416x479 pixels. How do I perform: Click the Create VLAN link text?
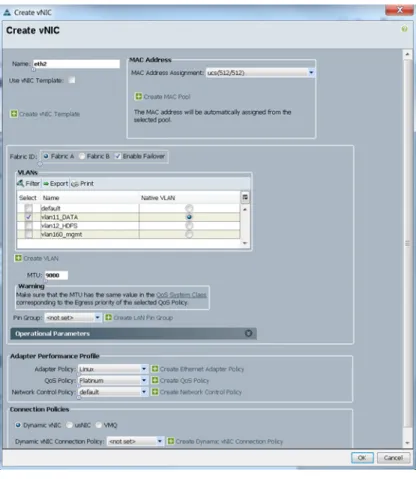(x=41, y=258)
